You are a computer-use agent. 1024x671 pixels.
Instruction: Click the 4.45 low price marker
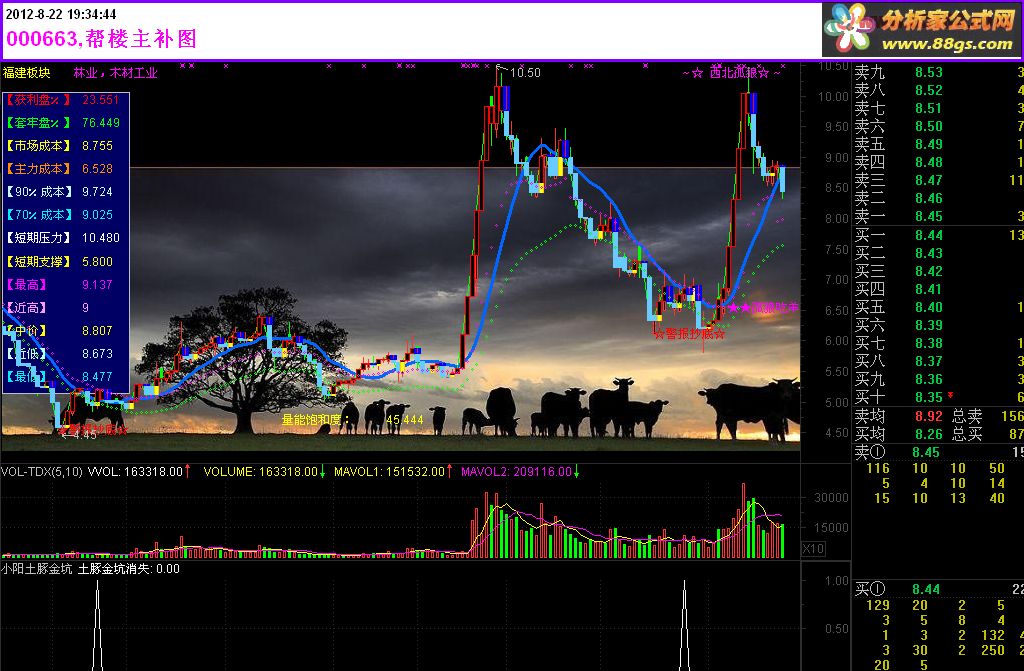click(84, 434)
